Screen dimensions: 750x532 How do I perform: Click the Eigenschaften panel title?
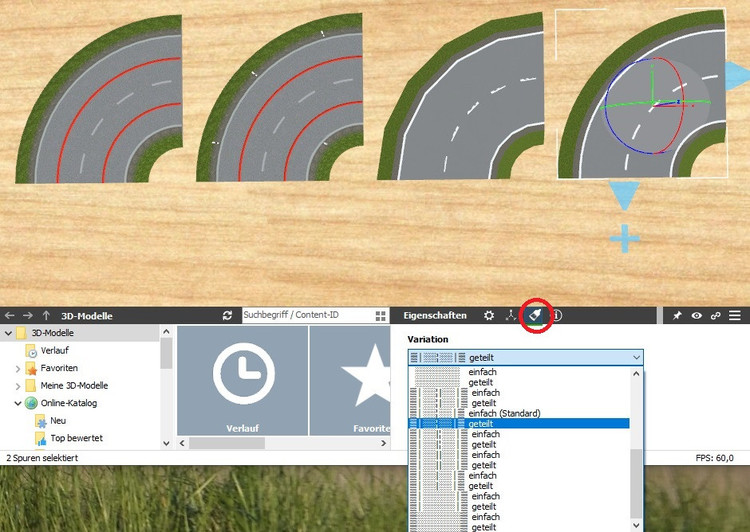click(x=435, y=316)
